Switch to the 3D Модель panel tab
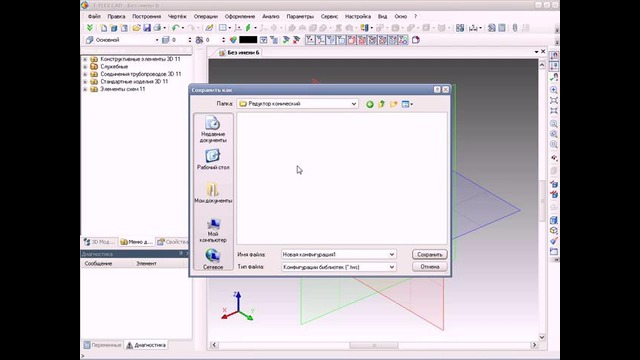Viewport: 640px width, 360px height. (99, 242)
